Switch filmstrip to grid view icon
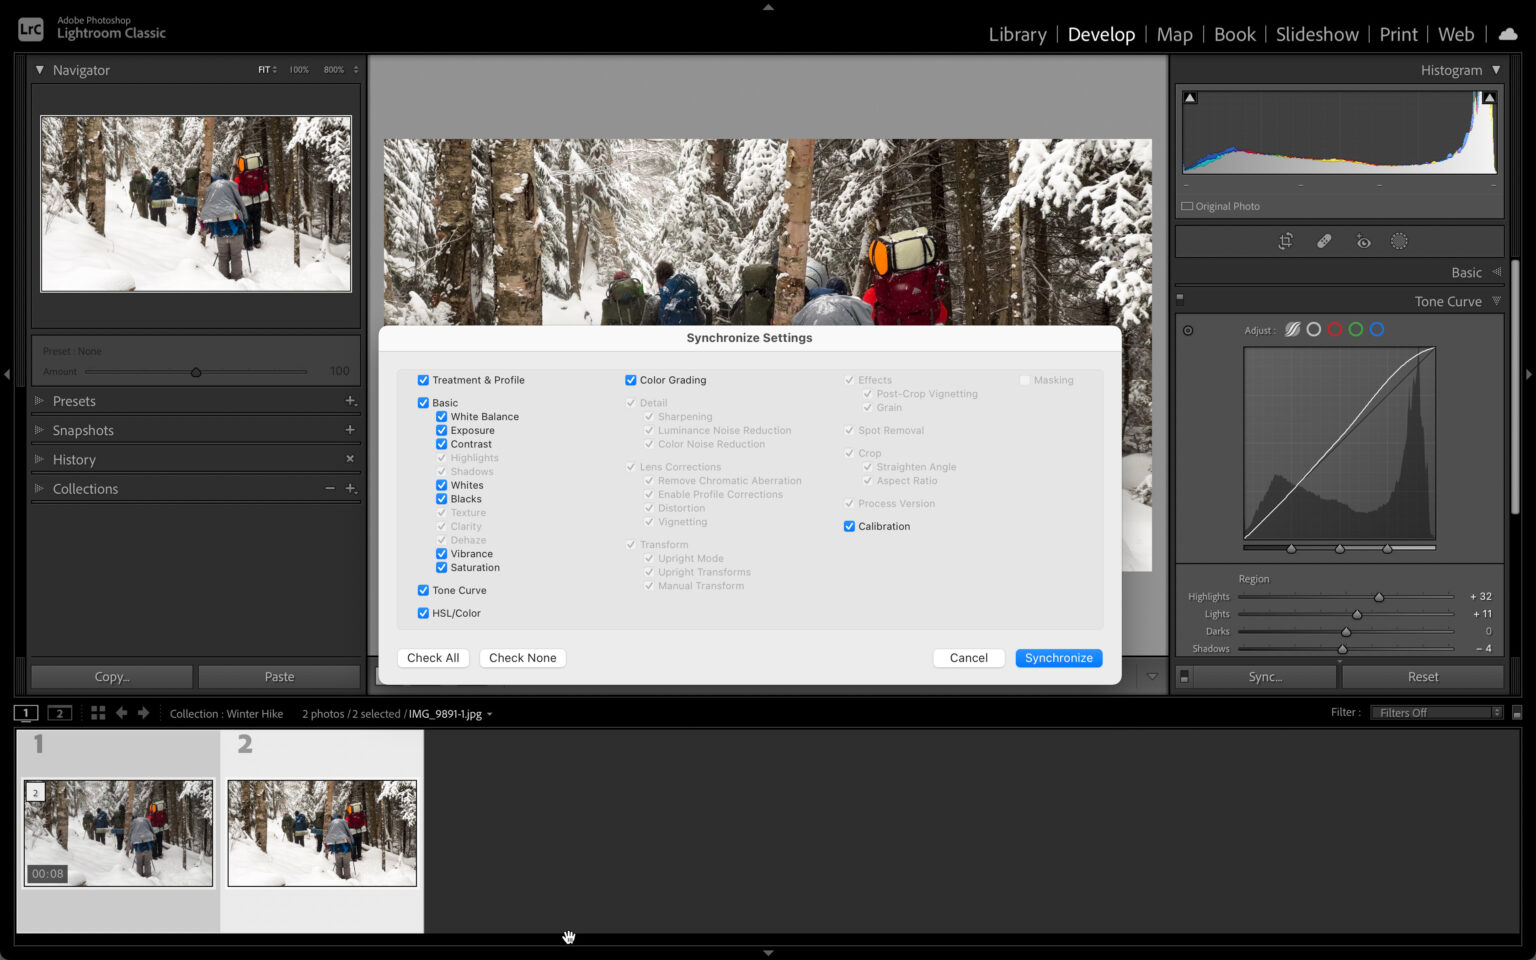 (97, 712)
